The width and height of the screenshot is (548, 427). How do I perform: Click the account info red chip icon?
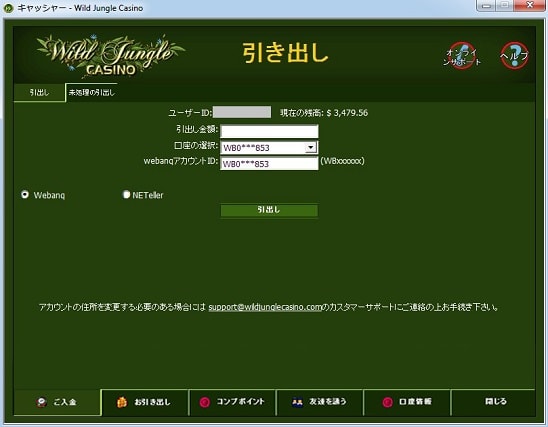(387, 402)
